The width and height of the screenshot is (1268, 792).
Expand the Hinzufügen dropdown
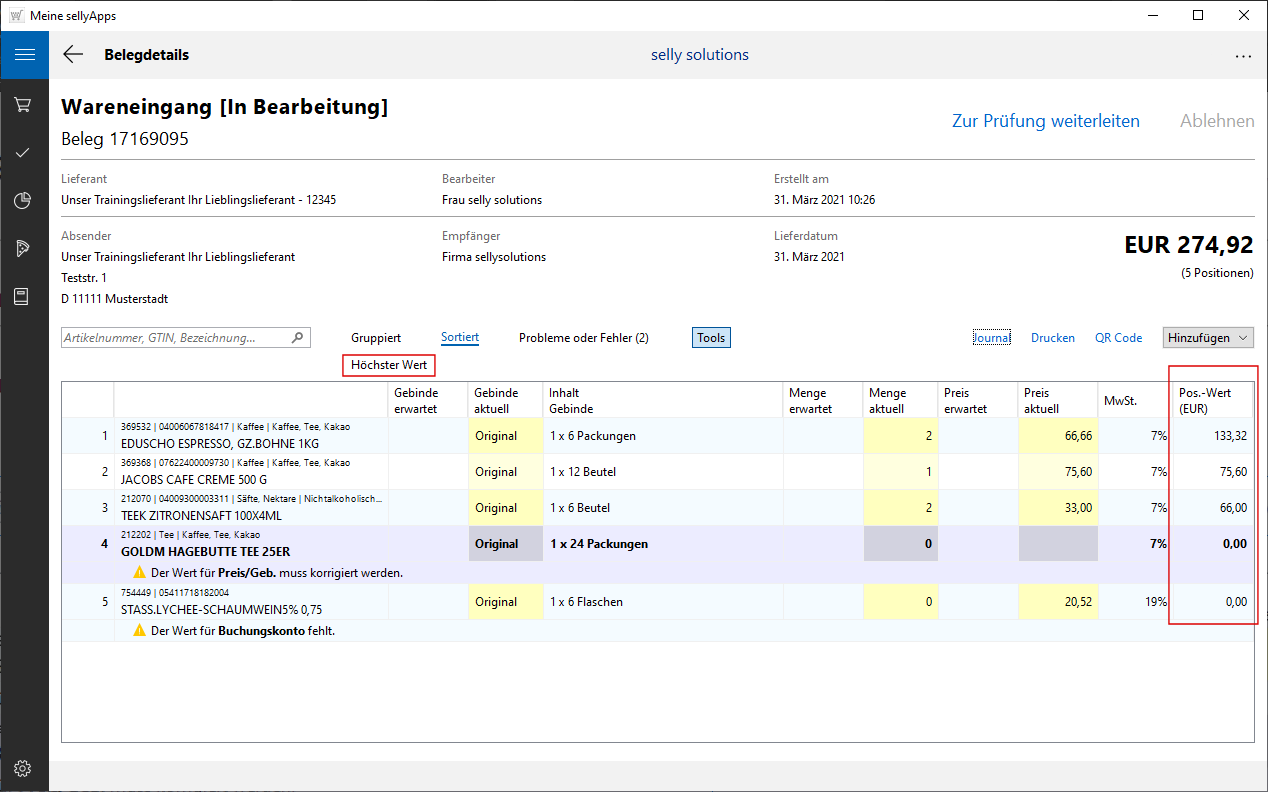[1208, 338]
